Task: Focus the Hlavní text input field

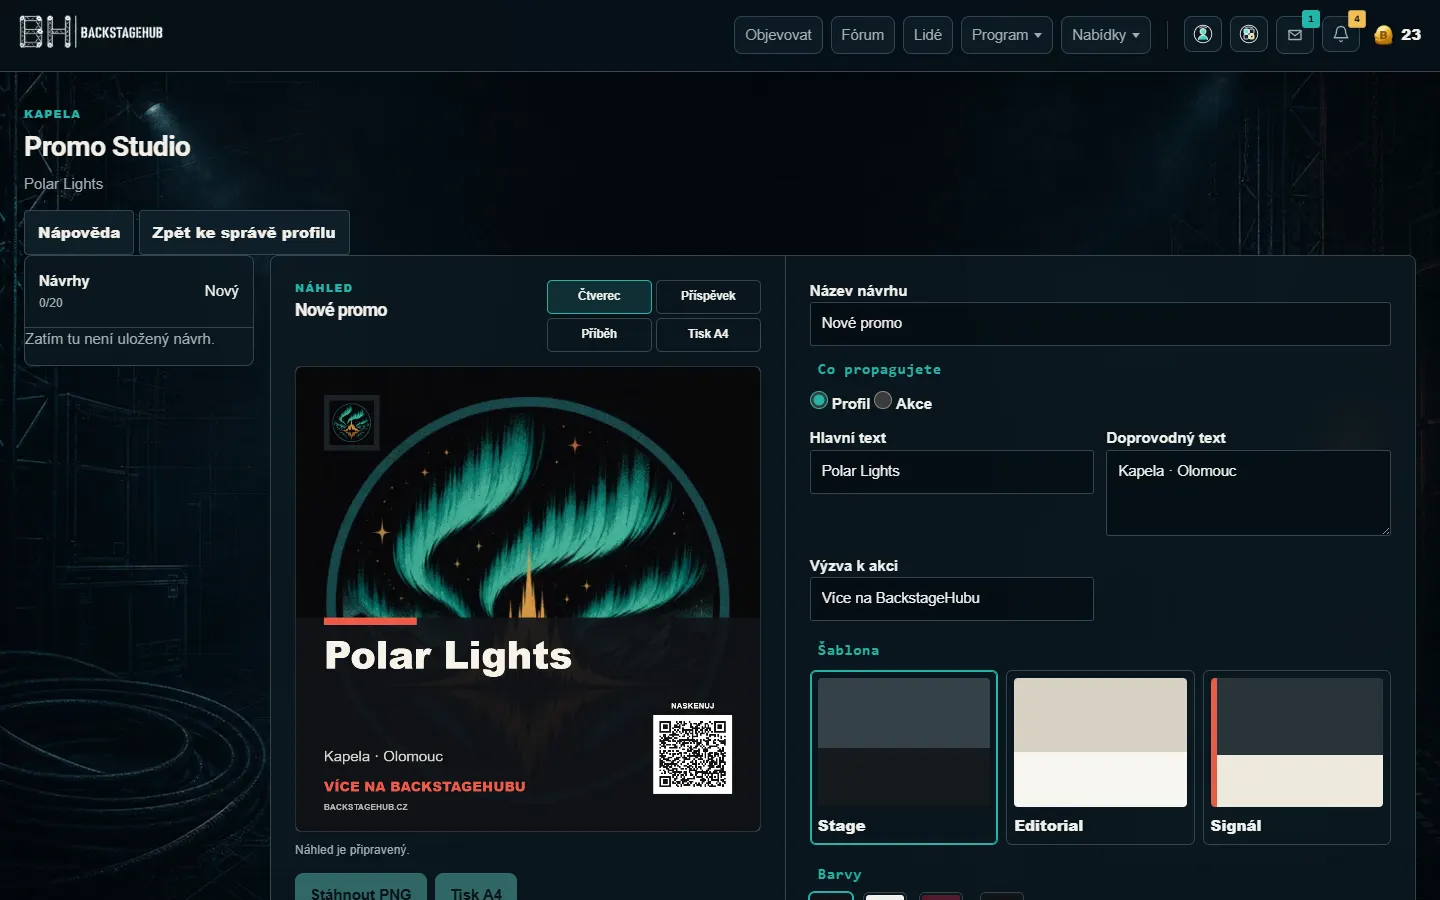Action: pos(952,472)
